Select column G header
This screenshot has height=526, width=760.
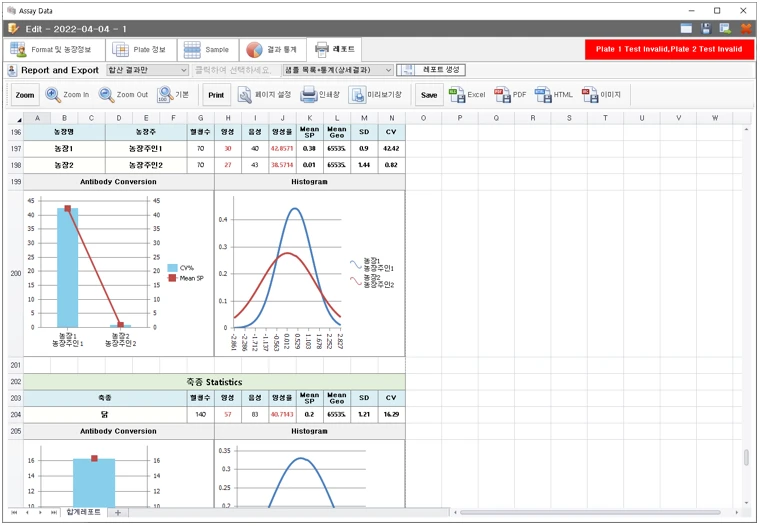tap(200, 118)
